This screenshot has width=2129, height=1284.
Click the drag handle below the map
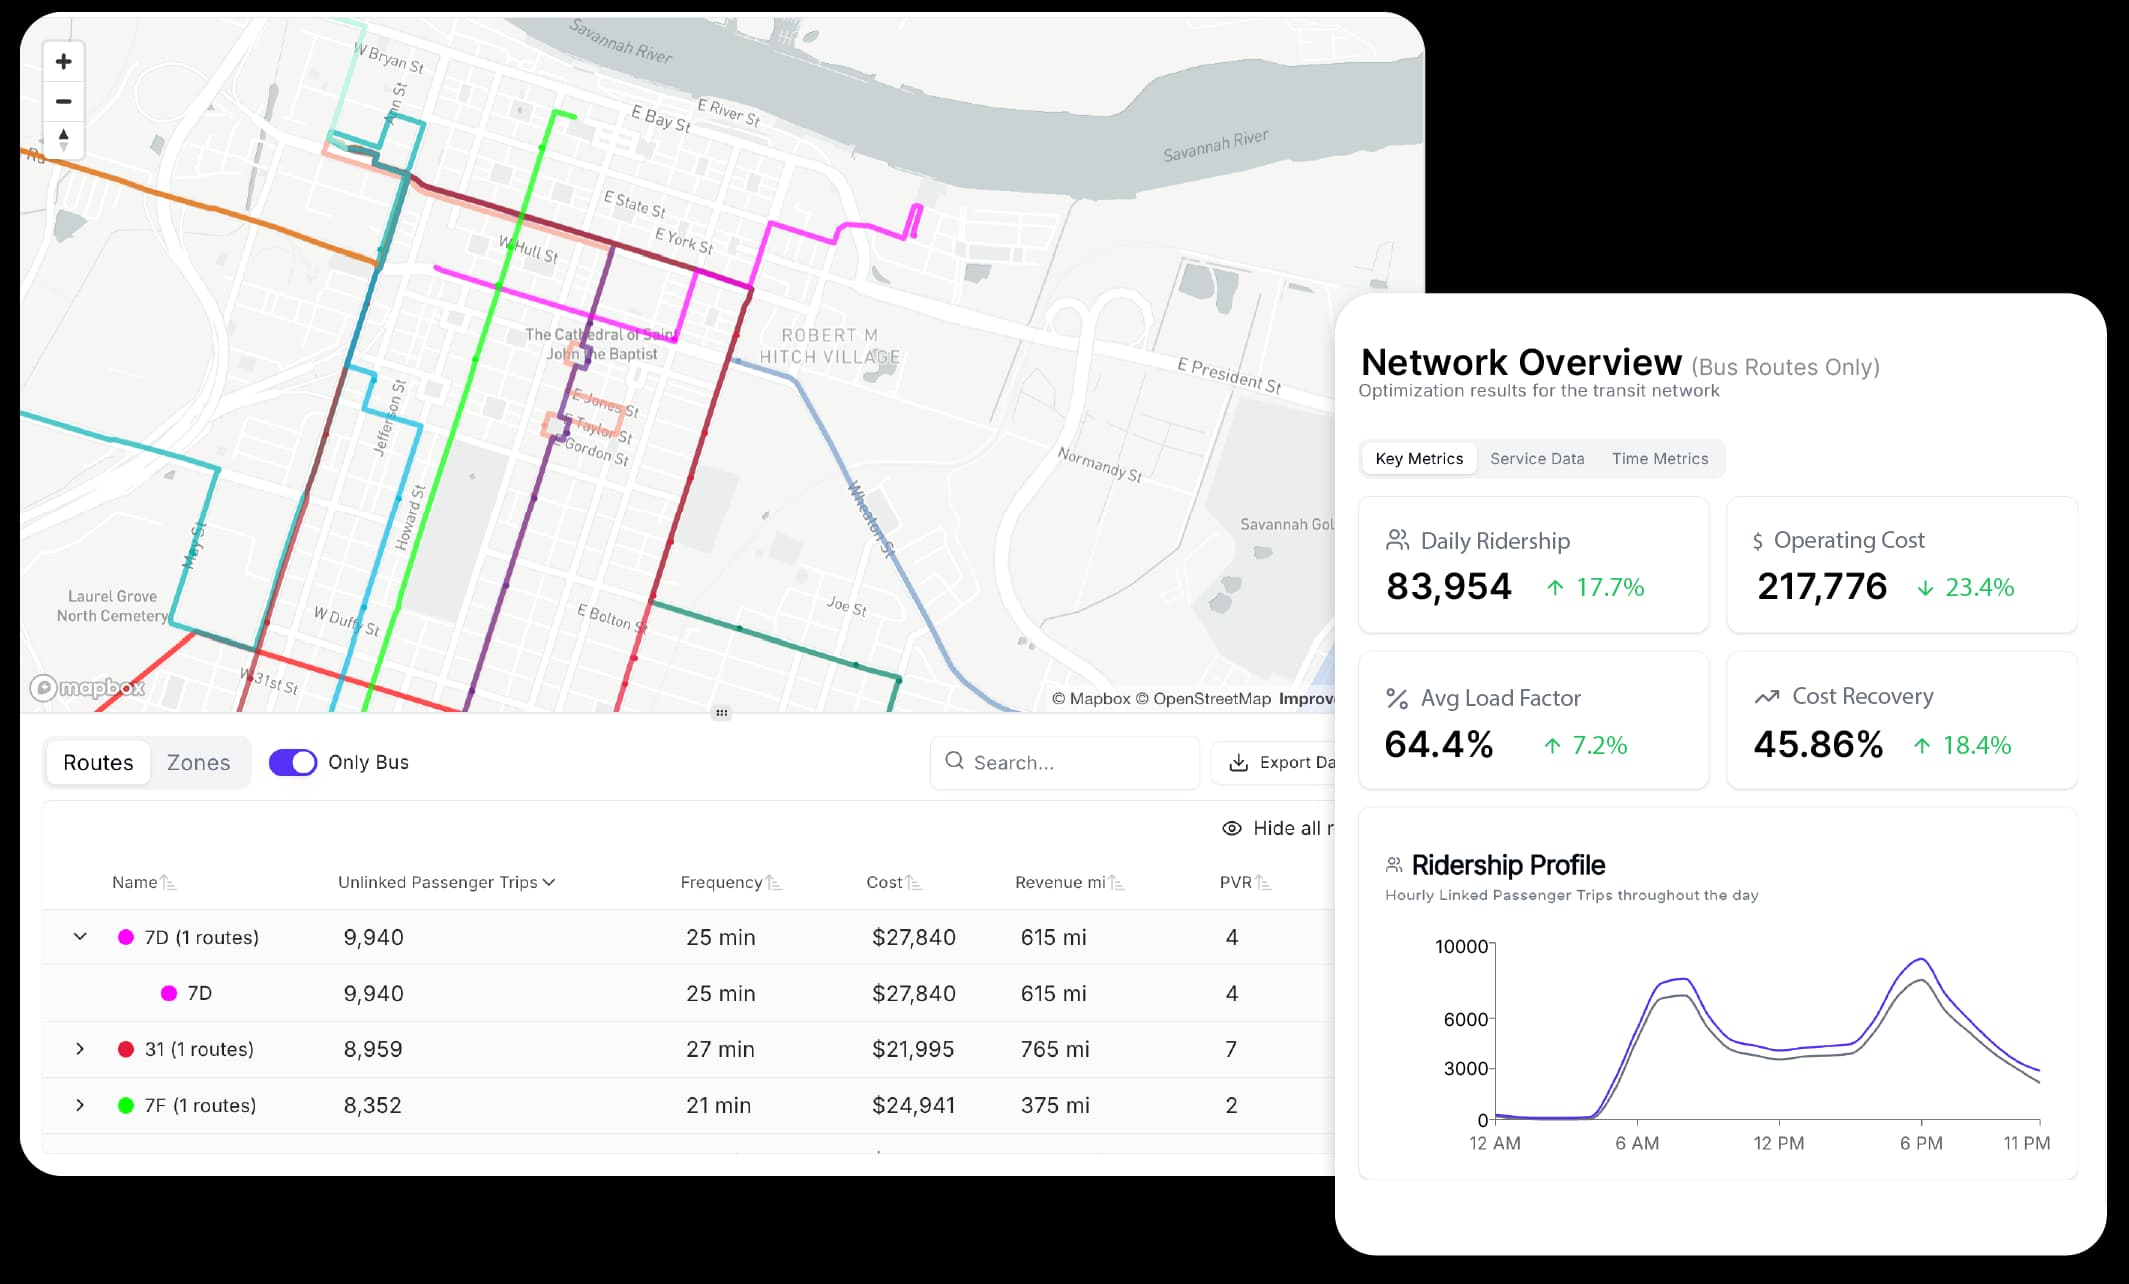point(722,712)
